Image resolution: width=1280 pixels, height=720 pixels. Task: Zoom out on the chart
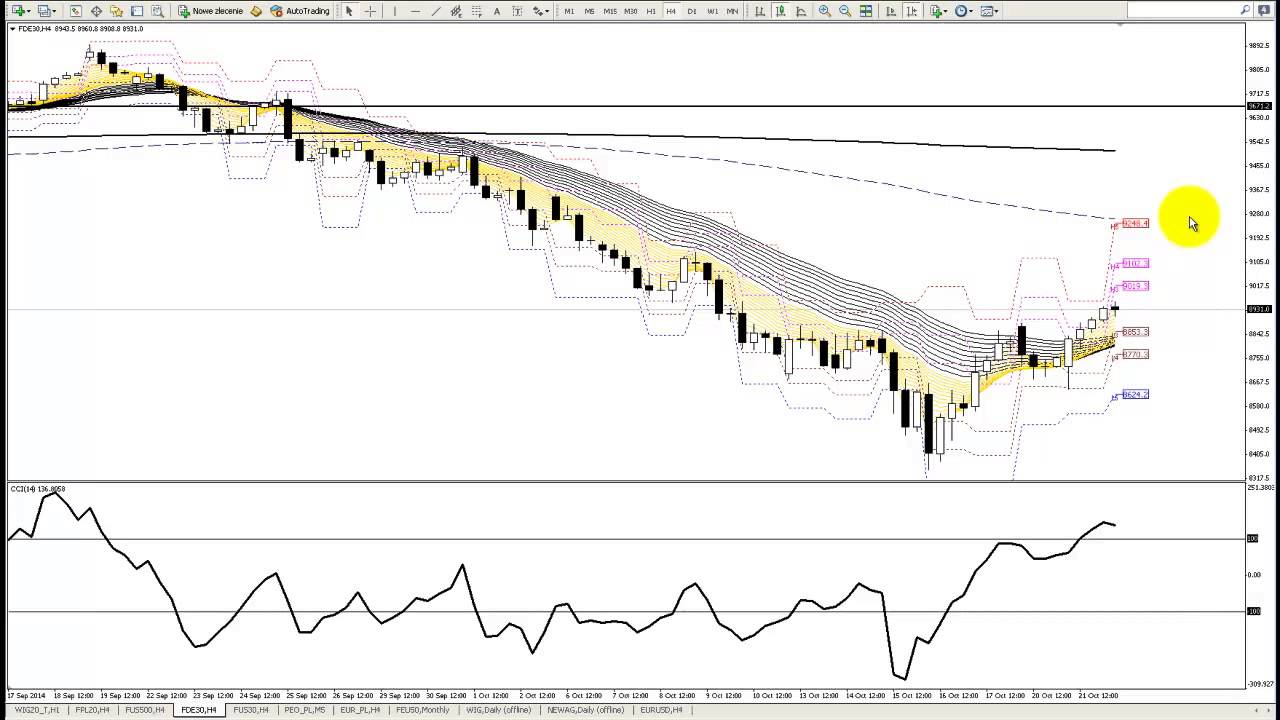[845, 11]
